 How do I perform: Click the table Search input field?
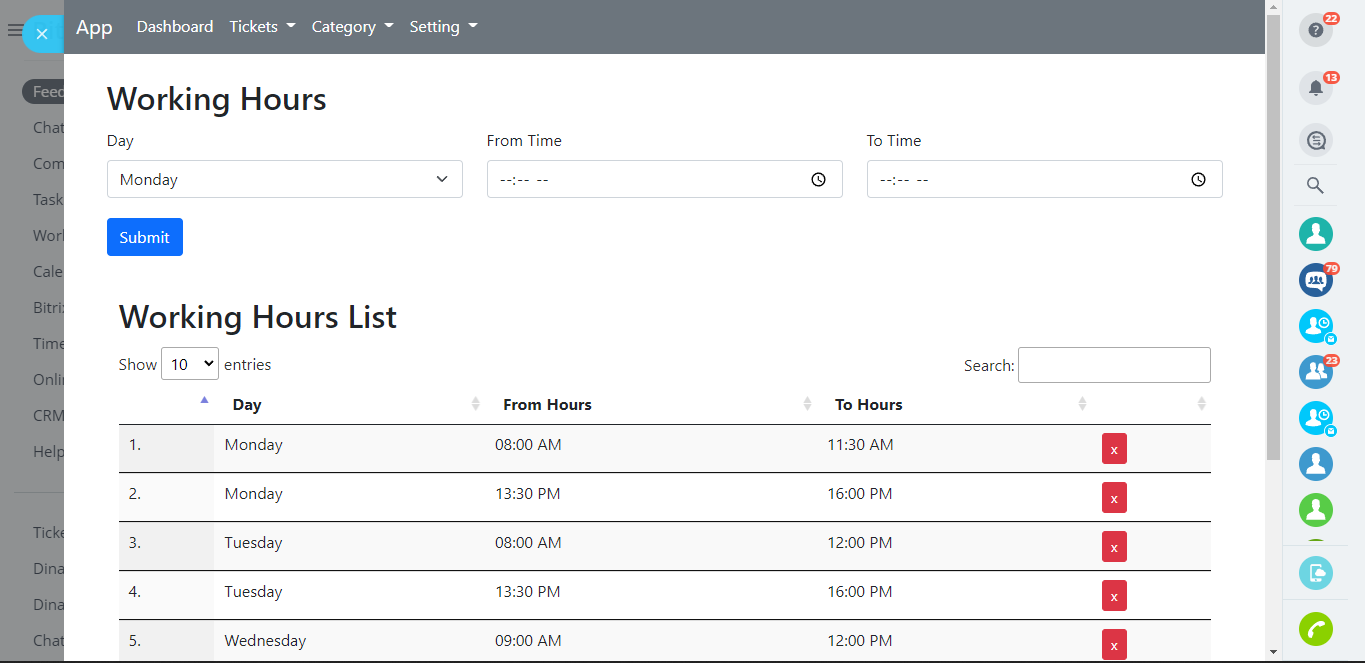point(1113,365)
